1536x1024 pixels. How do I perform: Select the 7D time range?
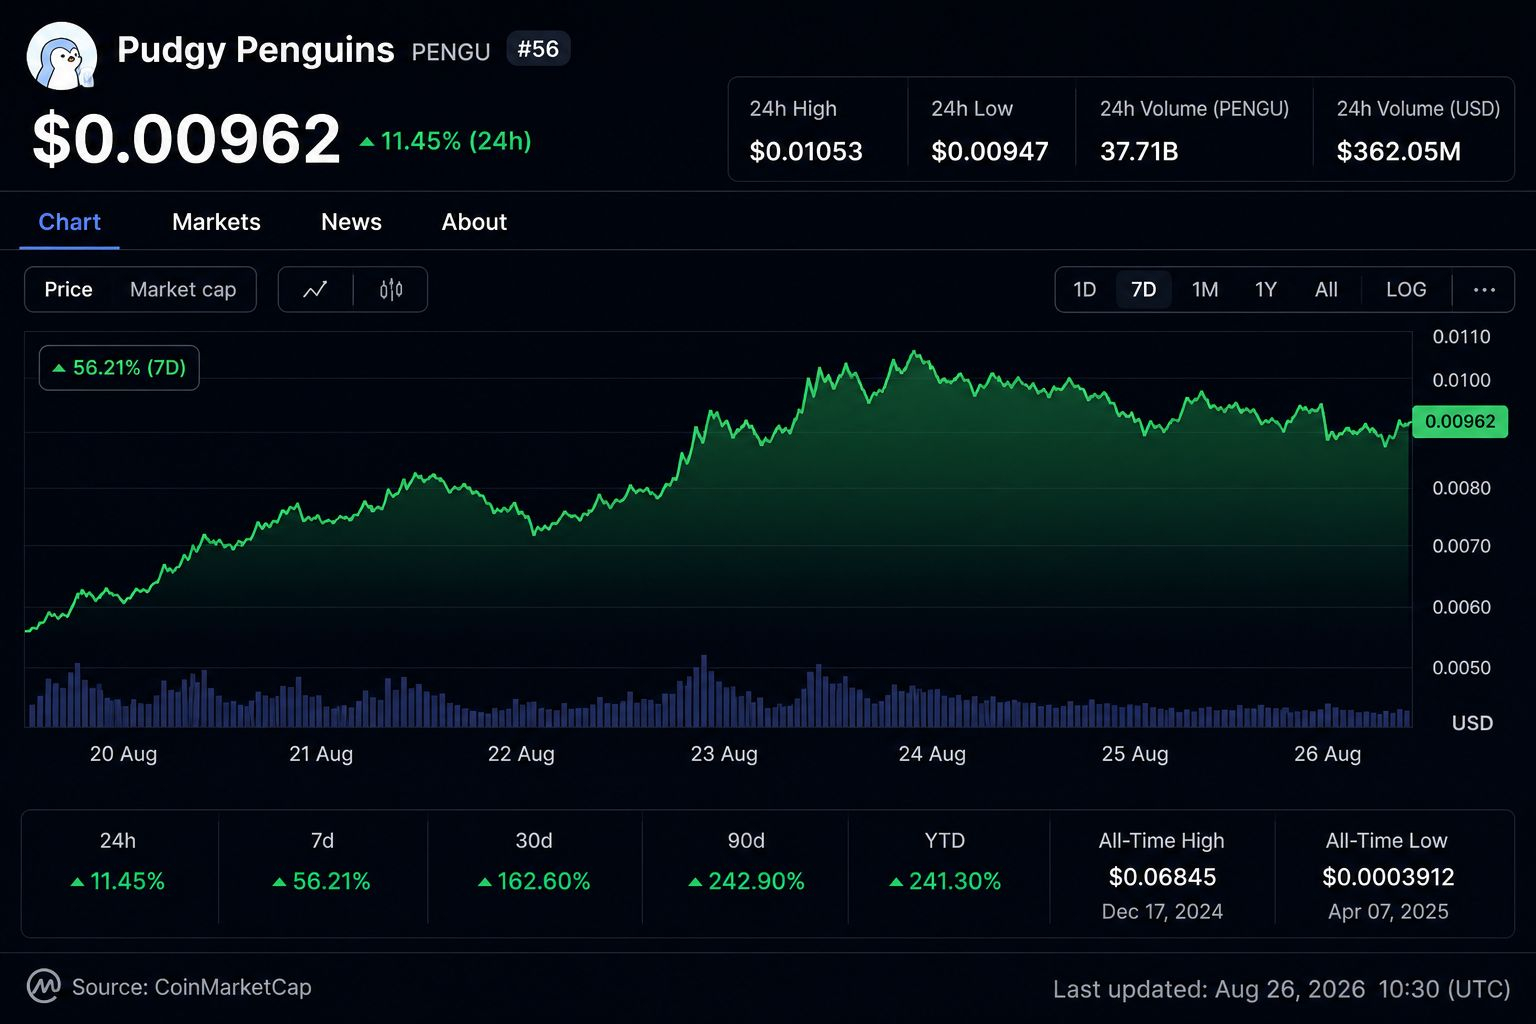point(1144,290)
